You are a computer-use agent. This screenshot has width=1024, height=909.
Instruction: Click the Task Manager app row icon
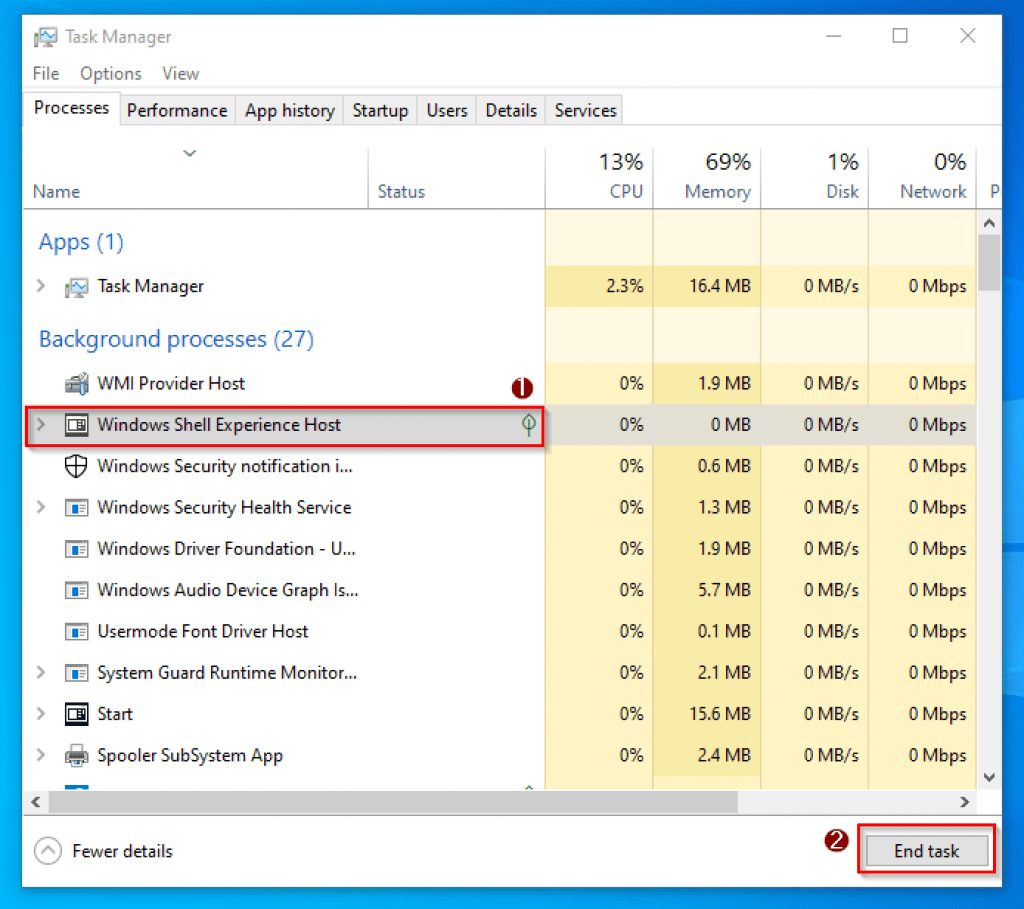coord(76,287)
